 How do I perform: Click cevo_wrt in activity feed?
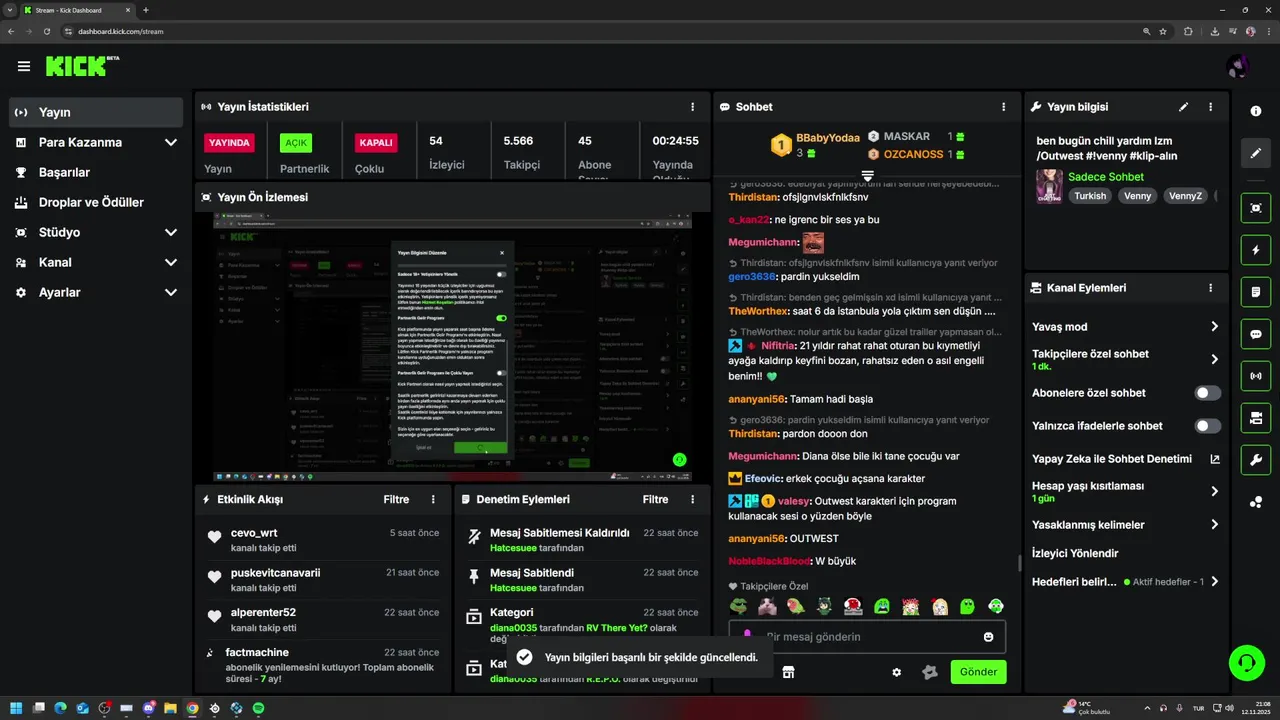[254, 533]
